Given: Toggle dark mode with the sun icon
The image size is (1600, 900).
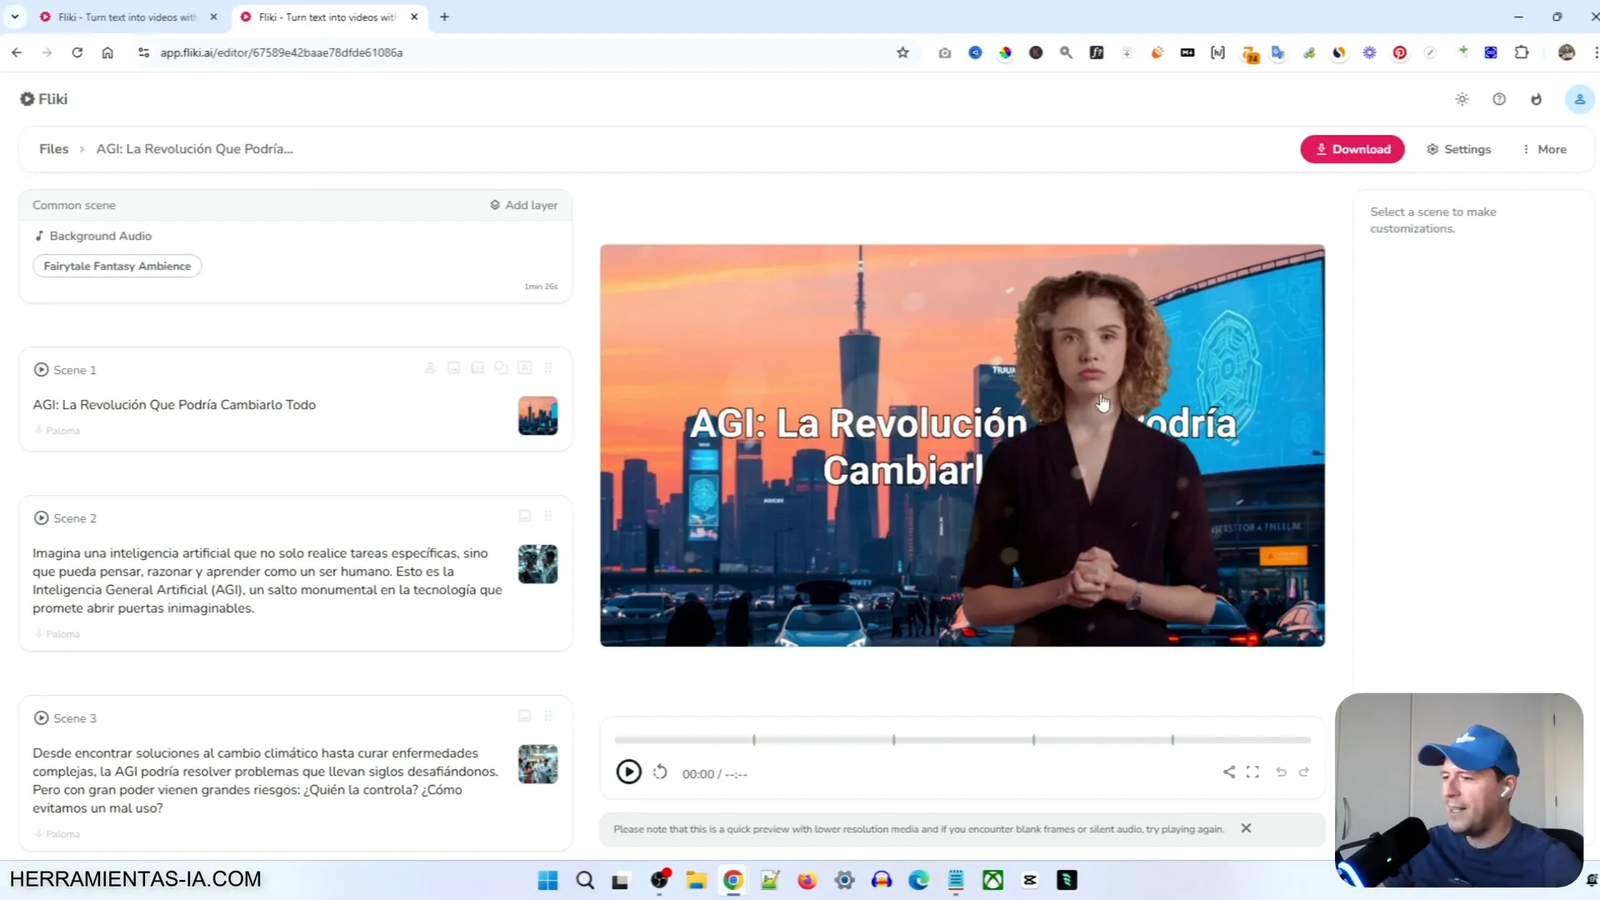Looking at the screenshot, I should coord(1462,99).
